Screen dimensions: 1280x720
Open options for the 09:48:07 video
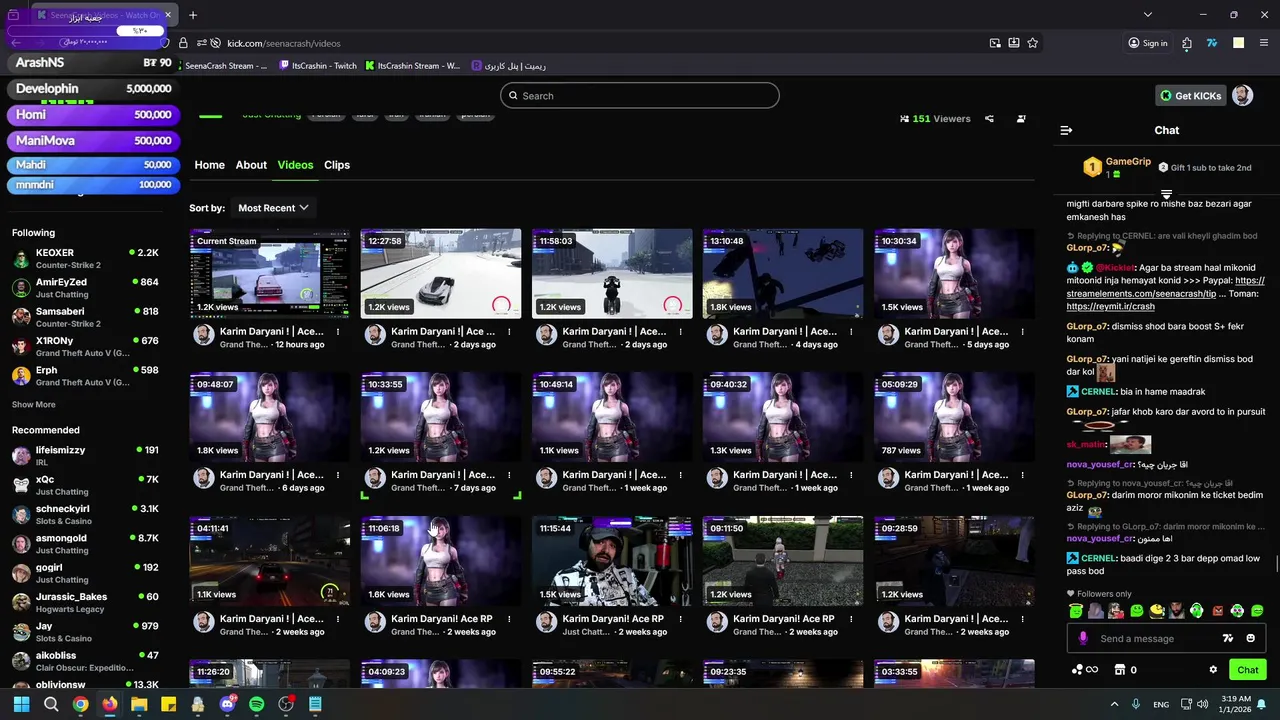(x=338, y=476)
